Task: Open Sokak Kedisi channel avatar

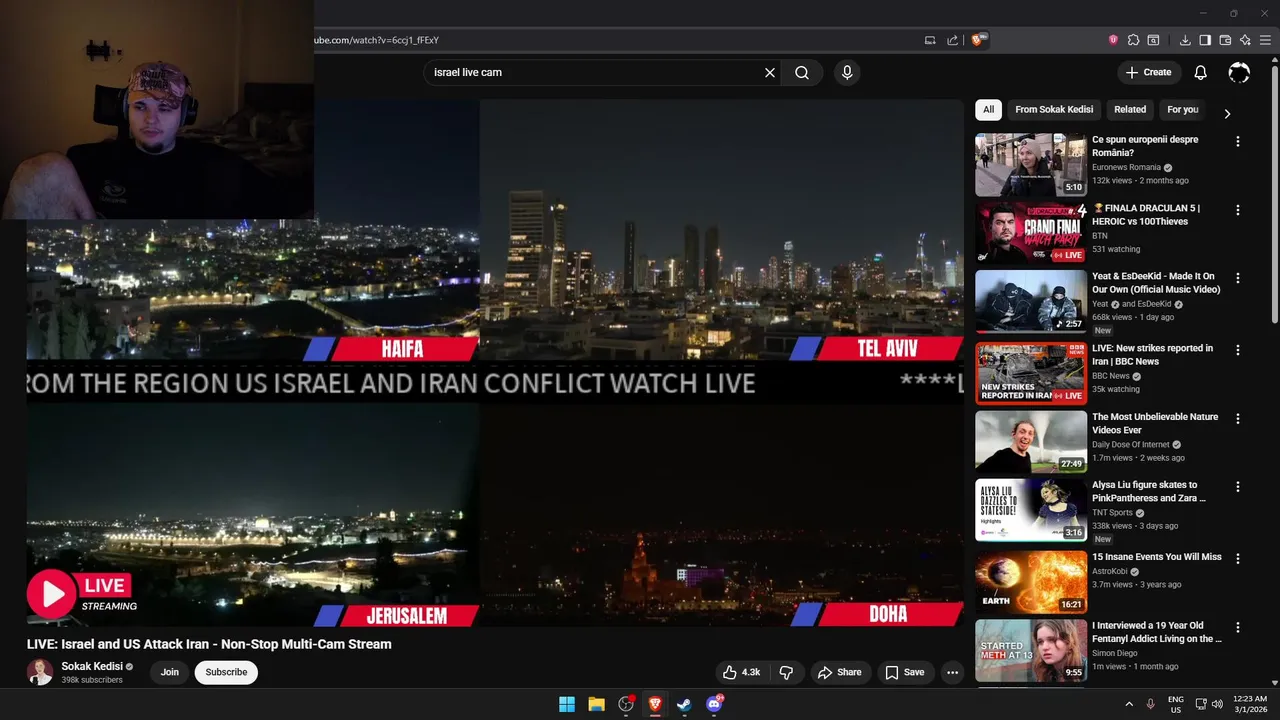Action: 40,672
